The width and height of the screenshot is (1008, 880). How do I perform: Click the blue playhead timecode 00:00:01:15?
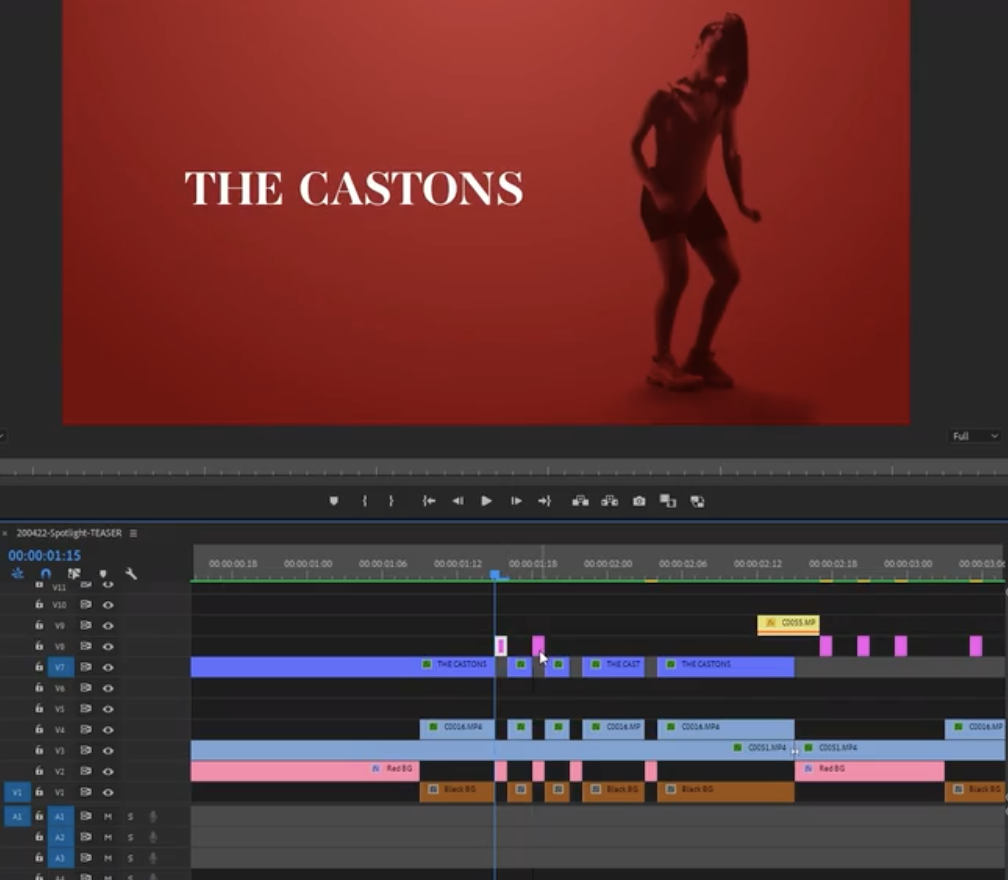(45, 555)
